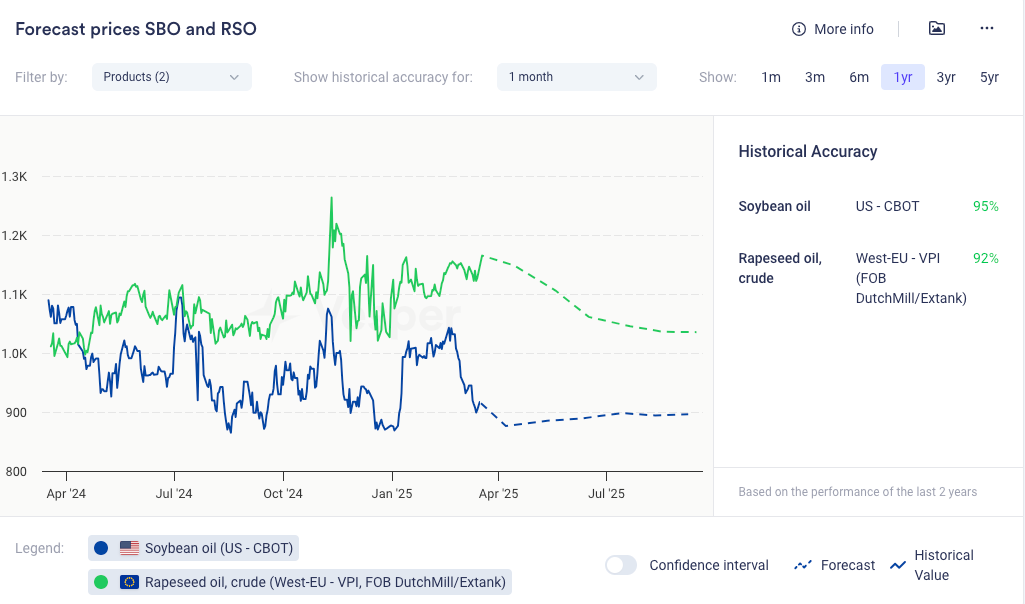Click the rapeseed price peak on chart

click(x=331, y=198)
